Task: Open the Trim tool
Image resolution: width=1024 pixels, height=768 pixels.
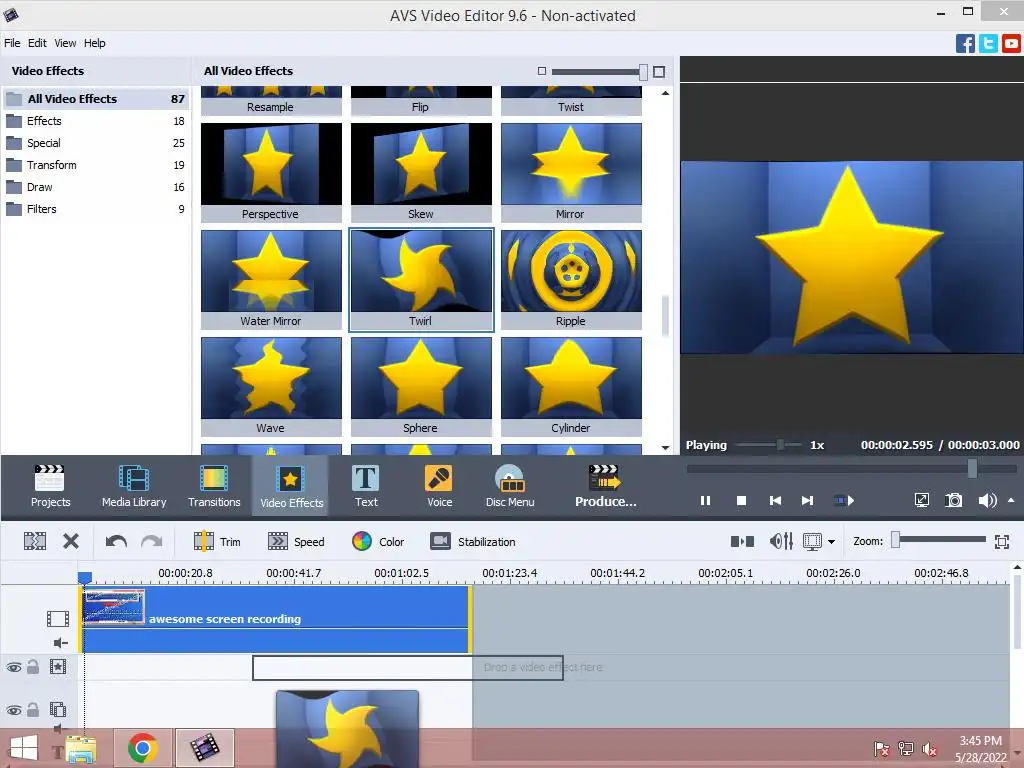Action: (x=217, y=541)
